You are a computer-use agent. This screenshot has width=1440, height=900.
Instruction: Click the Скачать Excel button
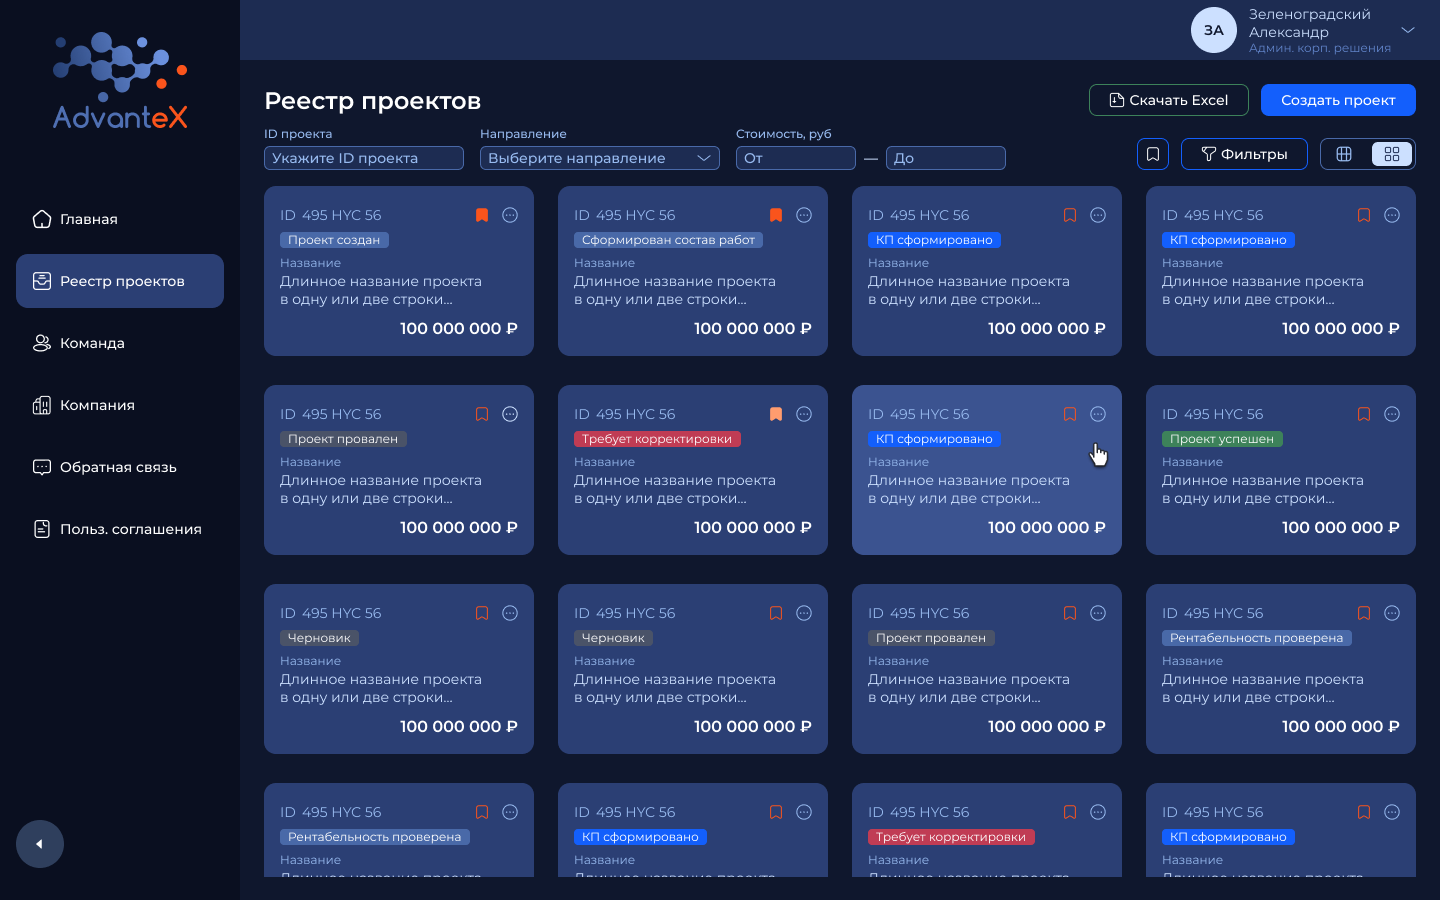[1169, 100]
